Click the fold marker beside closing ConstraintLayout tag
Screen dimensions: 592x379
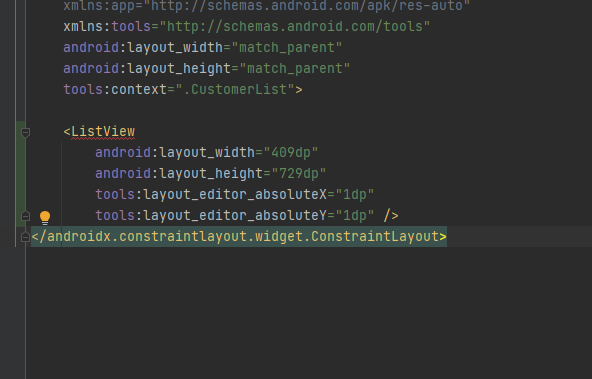pos(25,237)
